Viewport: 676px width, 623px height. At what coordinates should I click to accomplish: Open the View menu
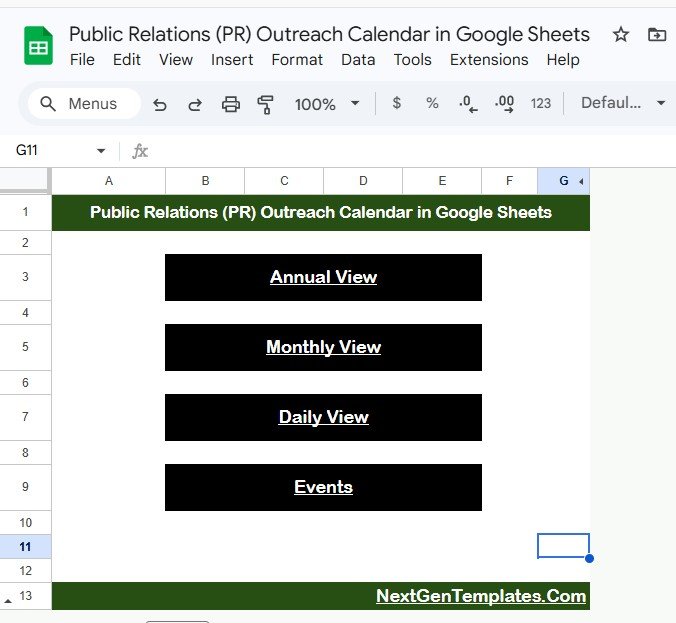(x=175, y=59)
